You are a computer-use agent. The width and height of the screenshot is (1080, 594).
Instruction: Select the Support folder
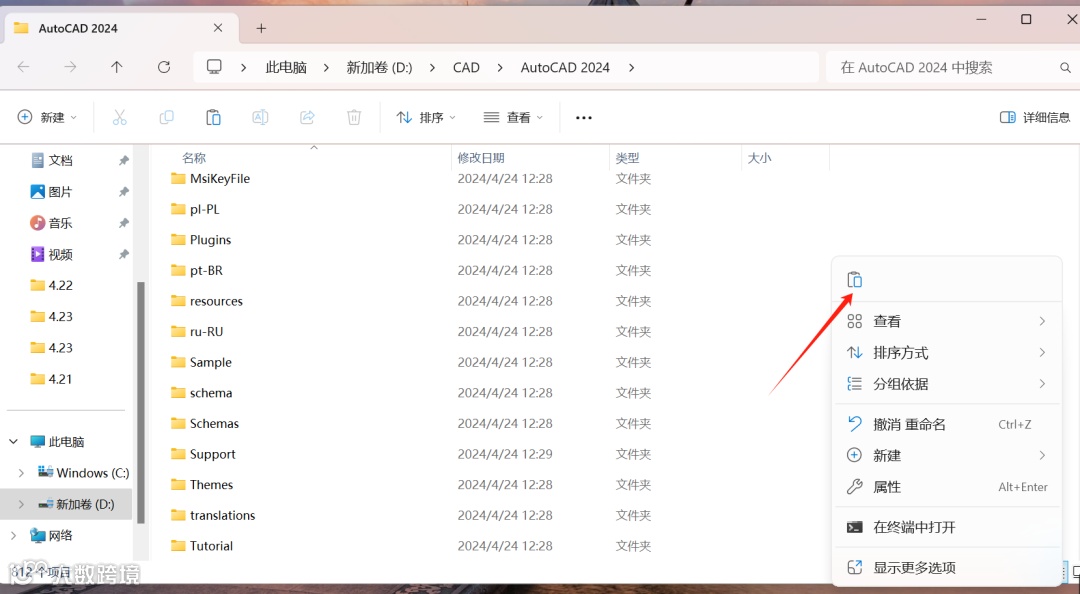tap(203, 454)
